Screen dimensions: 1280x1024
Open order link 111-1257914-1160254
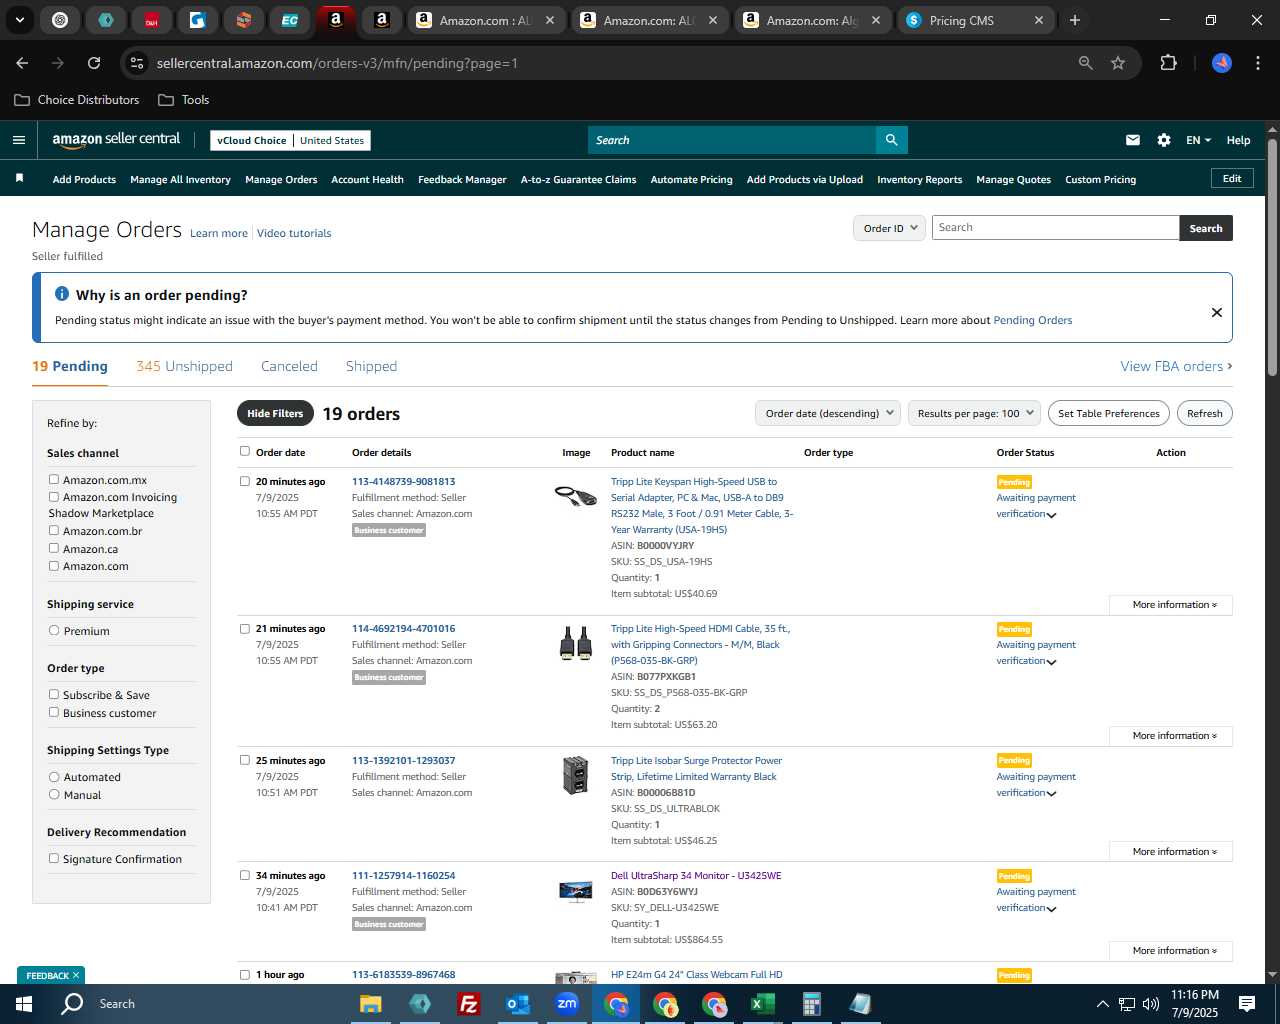403,875
